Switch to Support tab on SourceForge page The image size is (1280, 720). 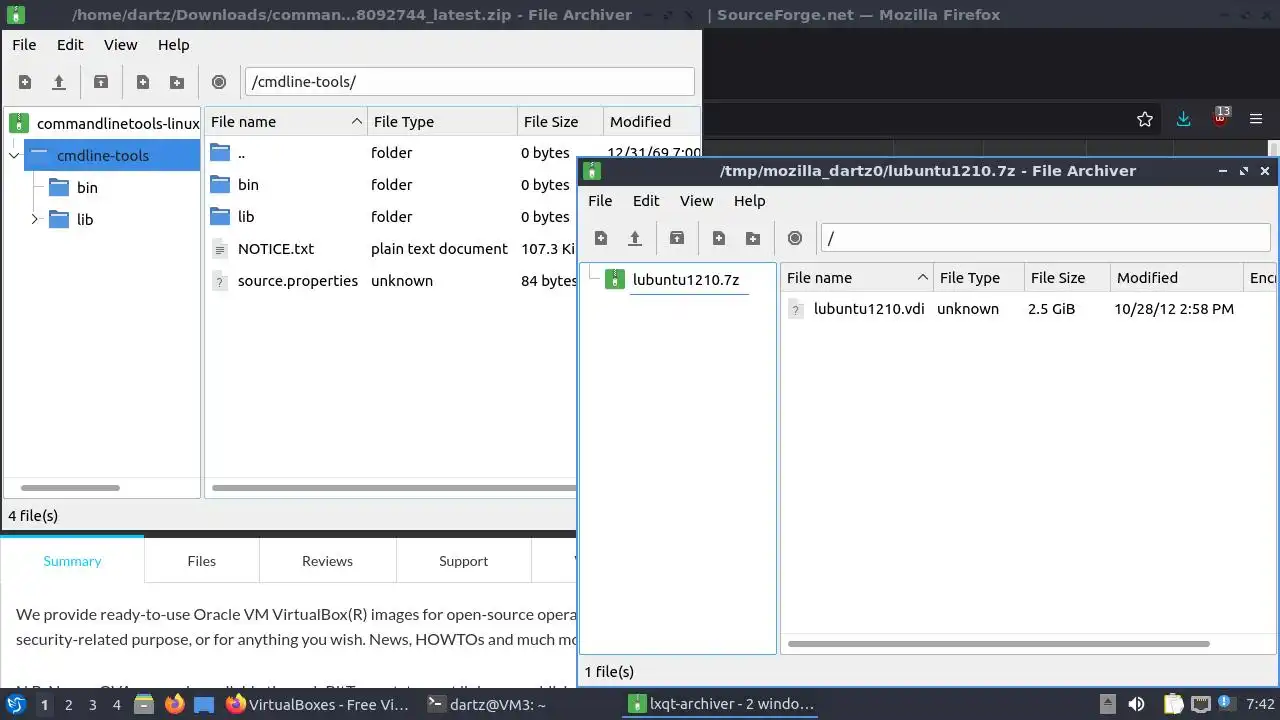463,561
